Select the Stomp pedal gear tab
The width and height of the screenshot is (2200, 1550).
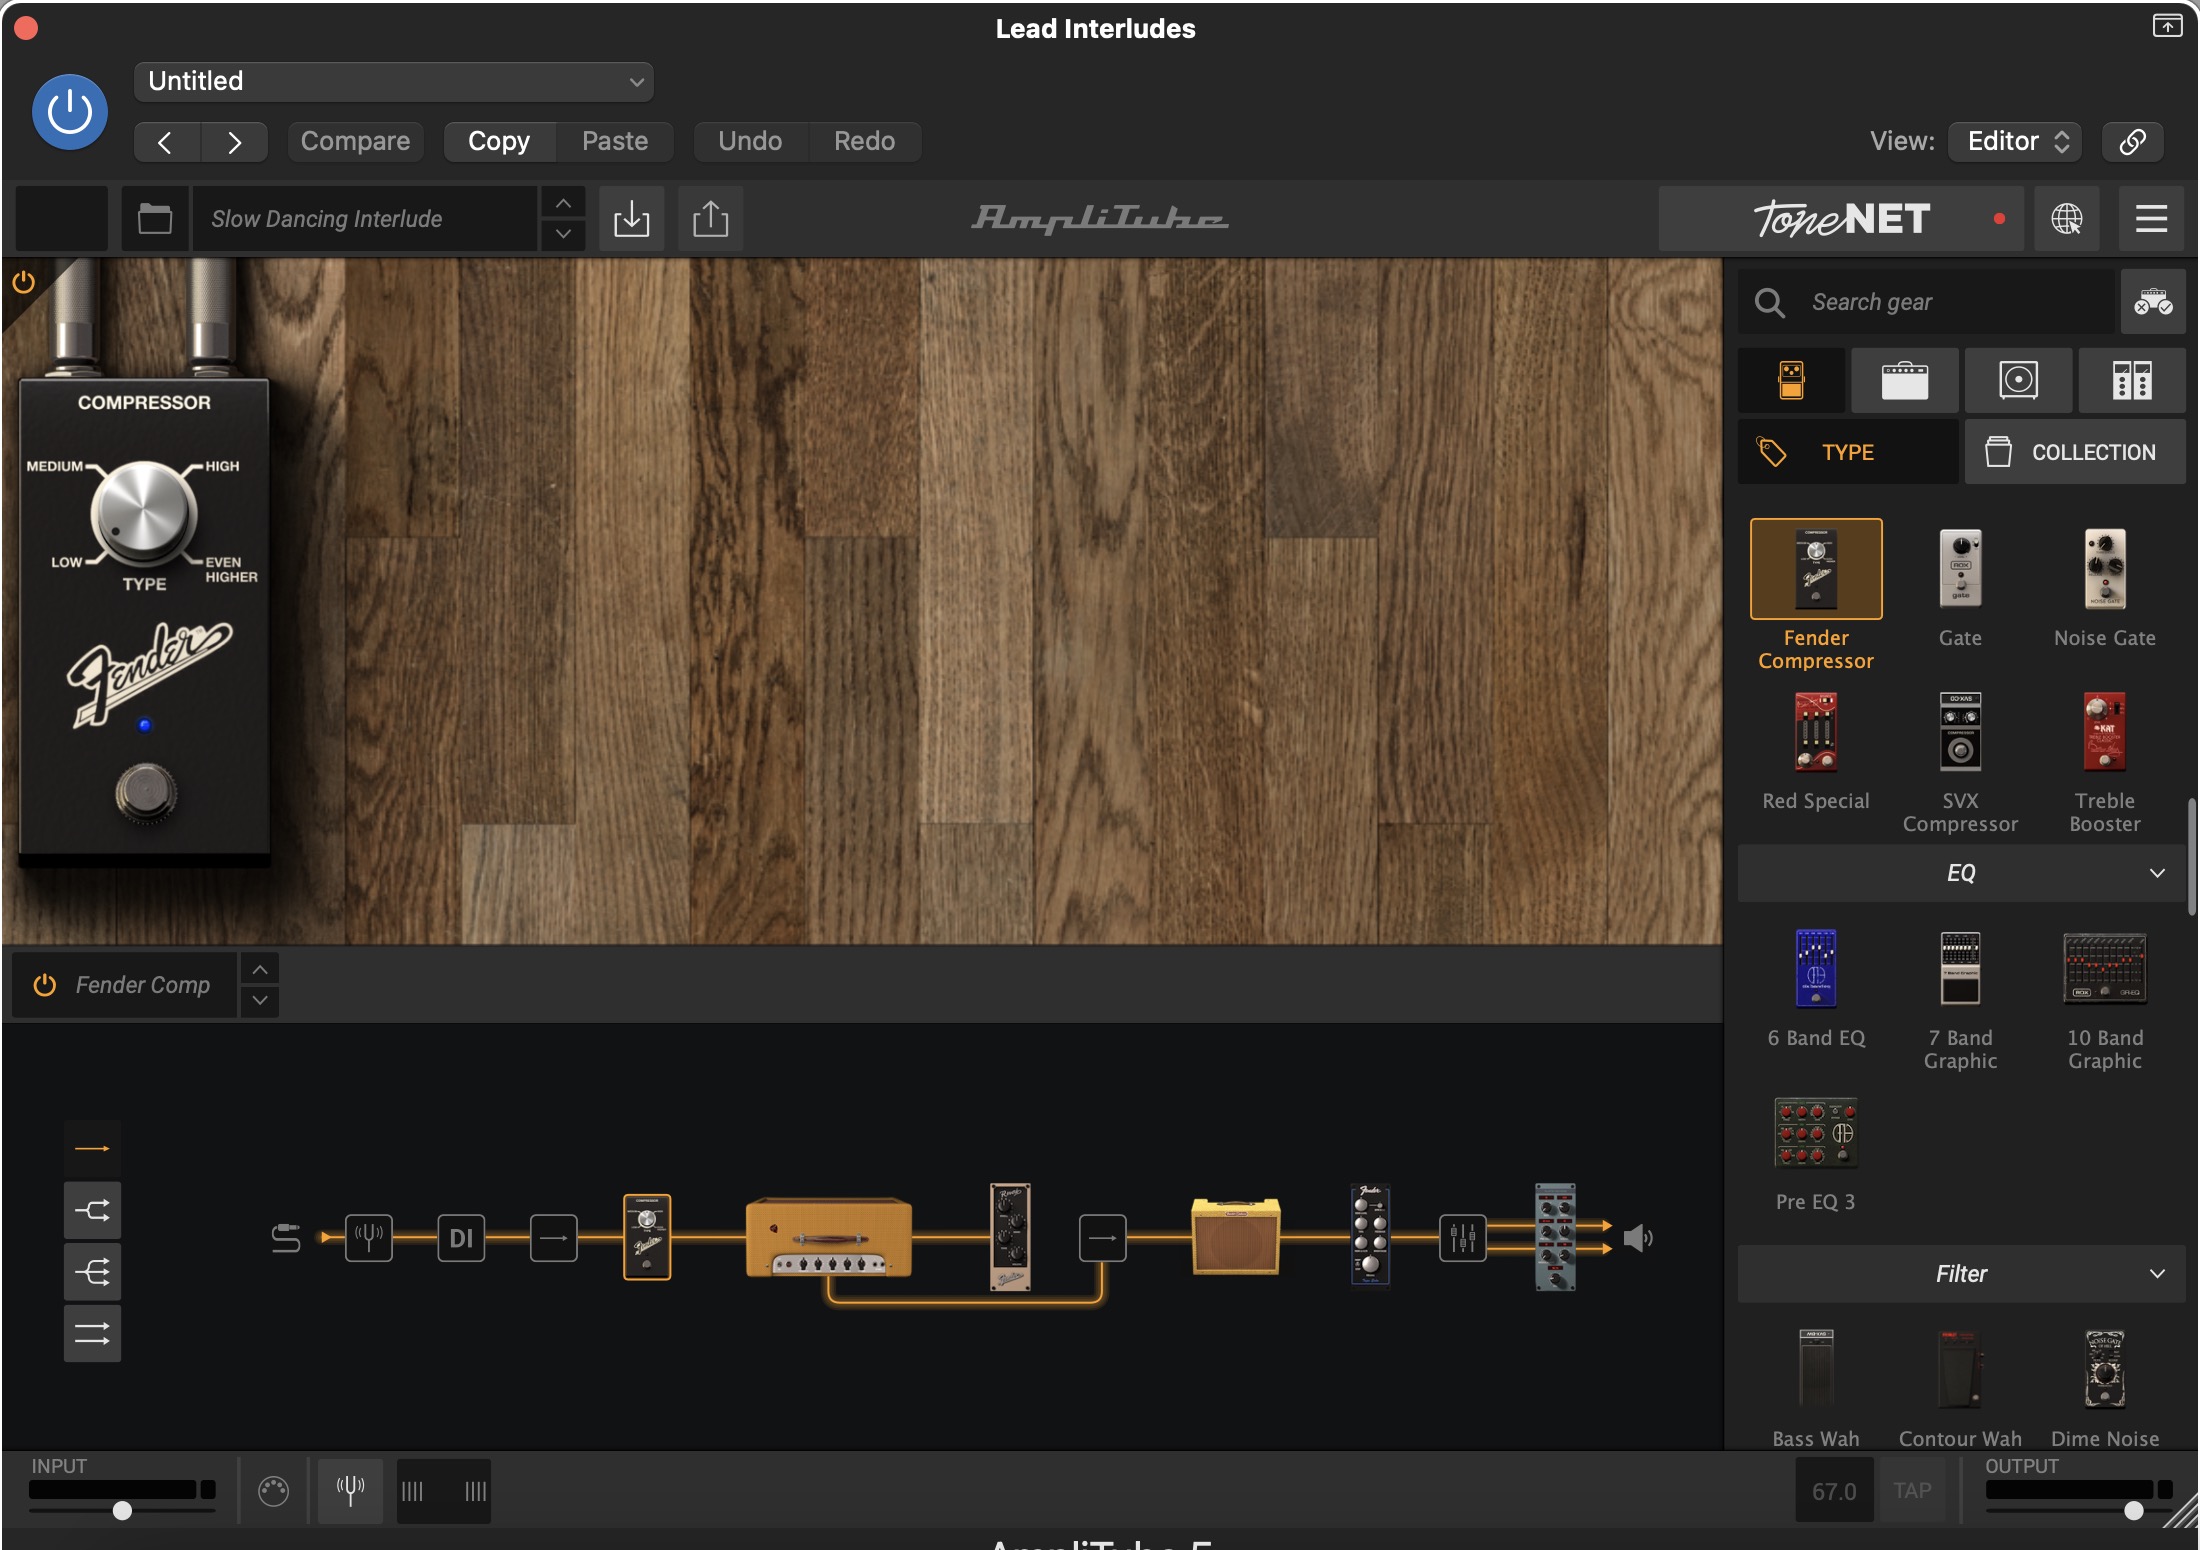1791,380
